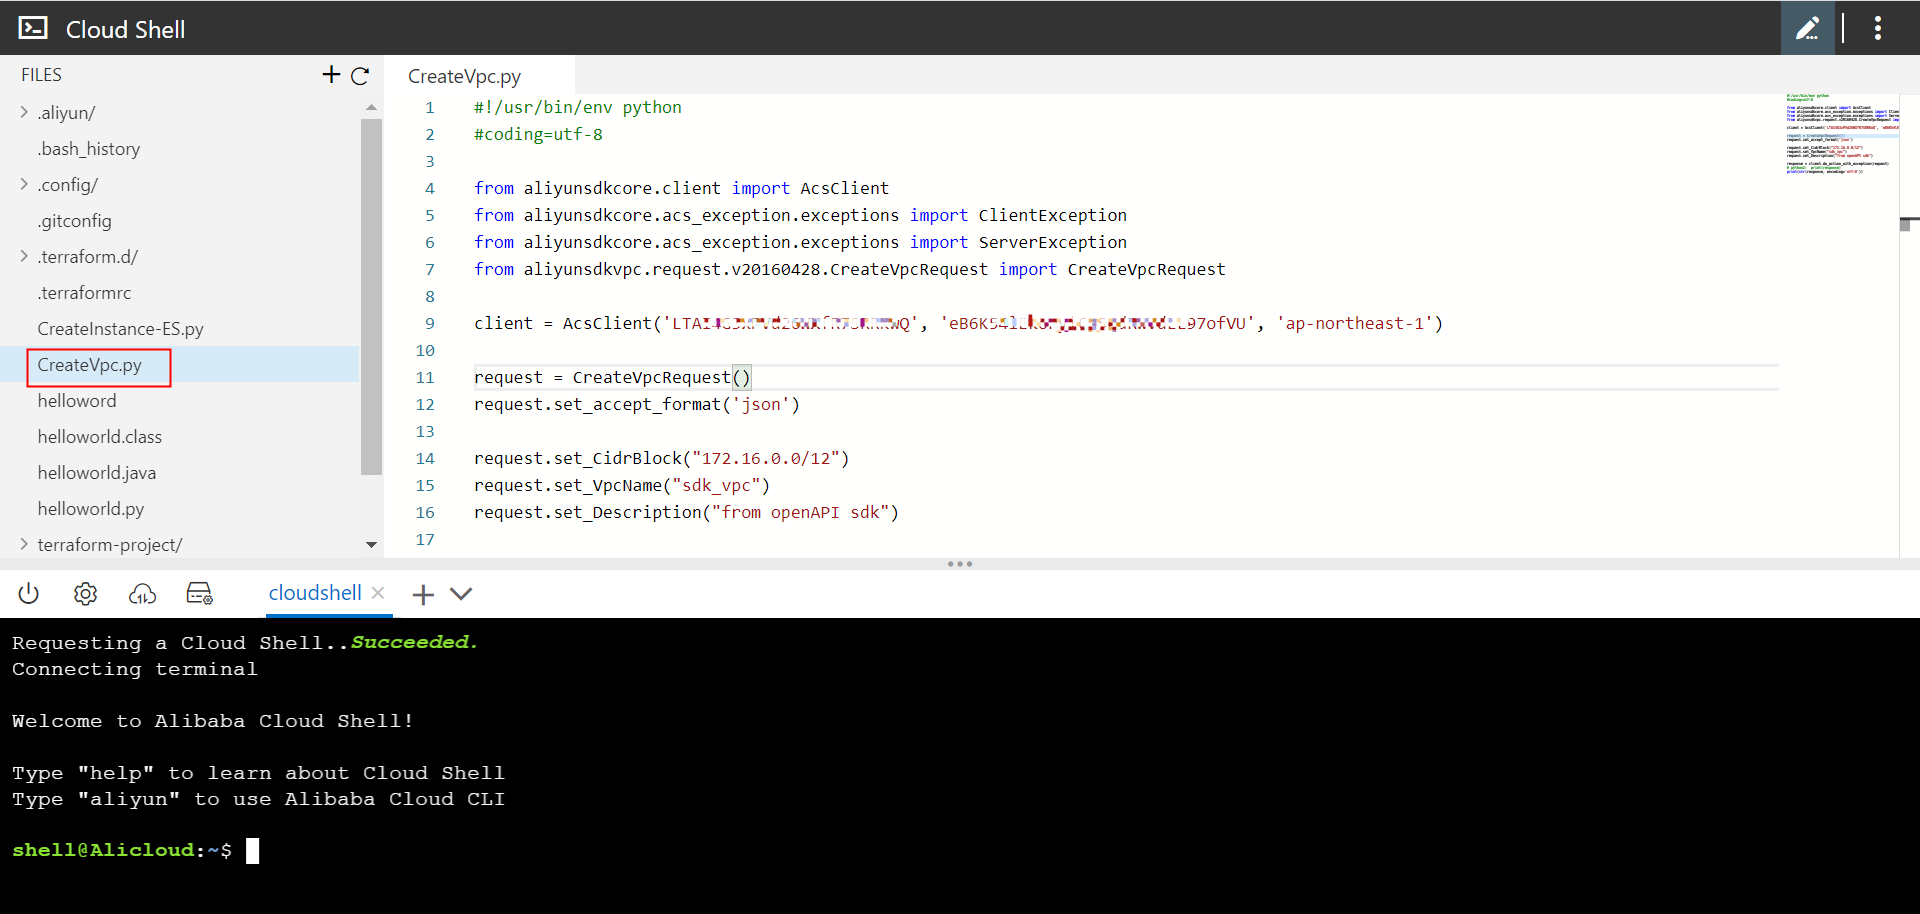Viewport: 1920px width, 914px height.
Task: Expand the .aliyun/ folder
Action: pos(24,112)
